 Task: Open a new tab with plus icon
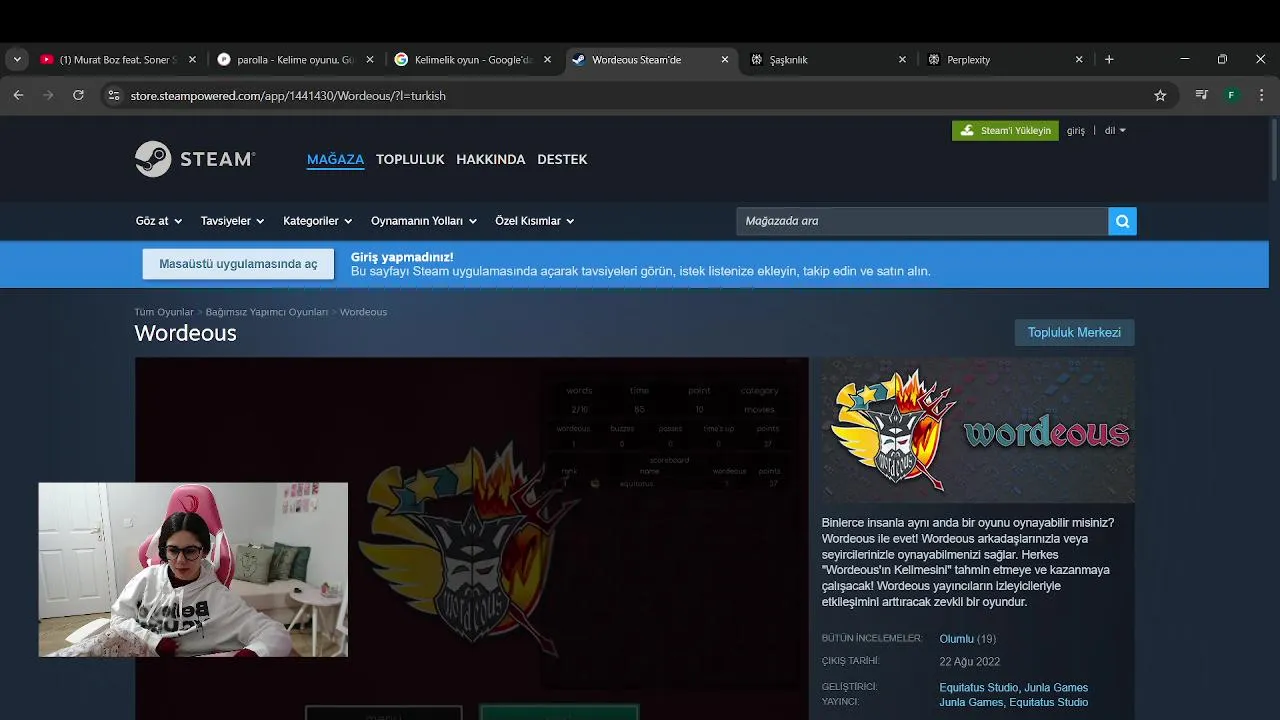pos(1108,59)
